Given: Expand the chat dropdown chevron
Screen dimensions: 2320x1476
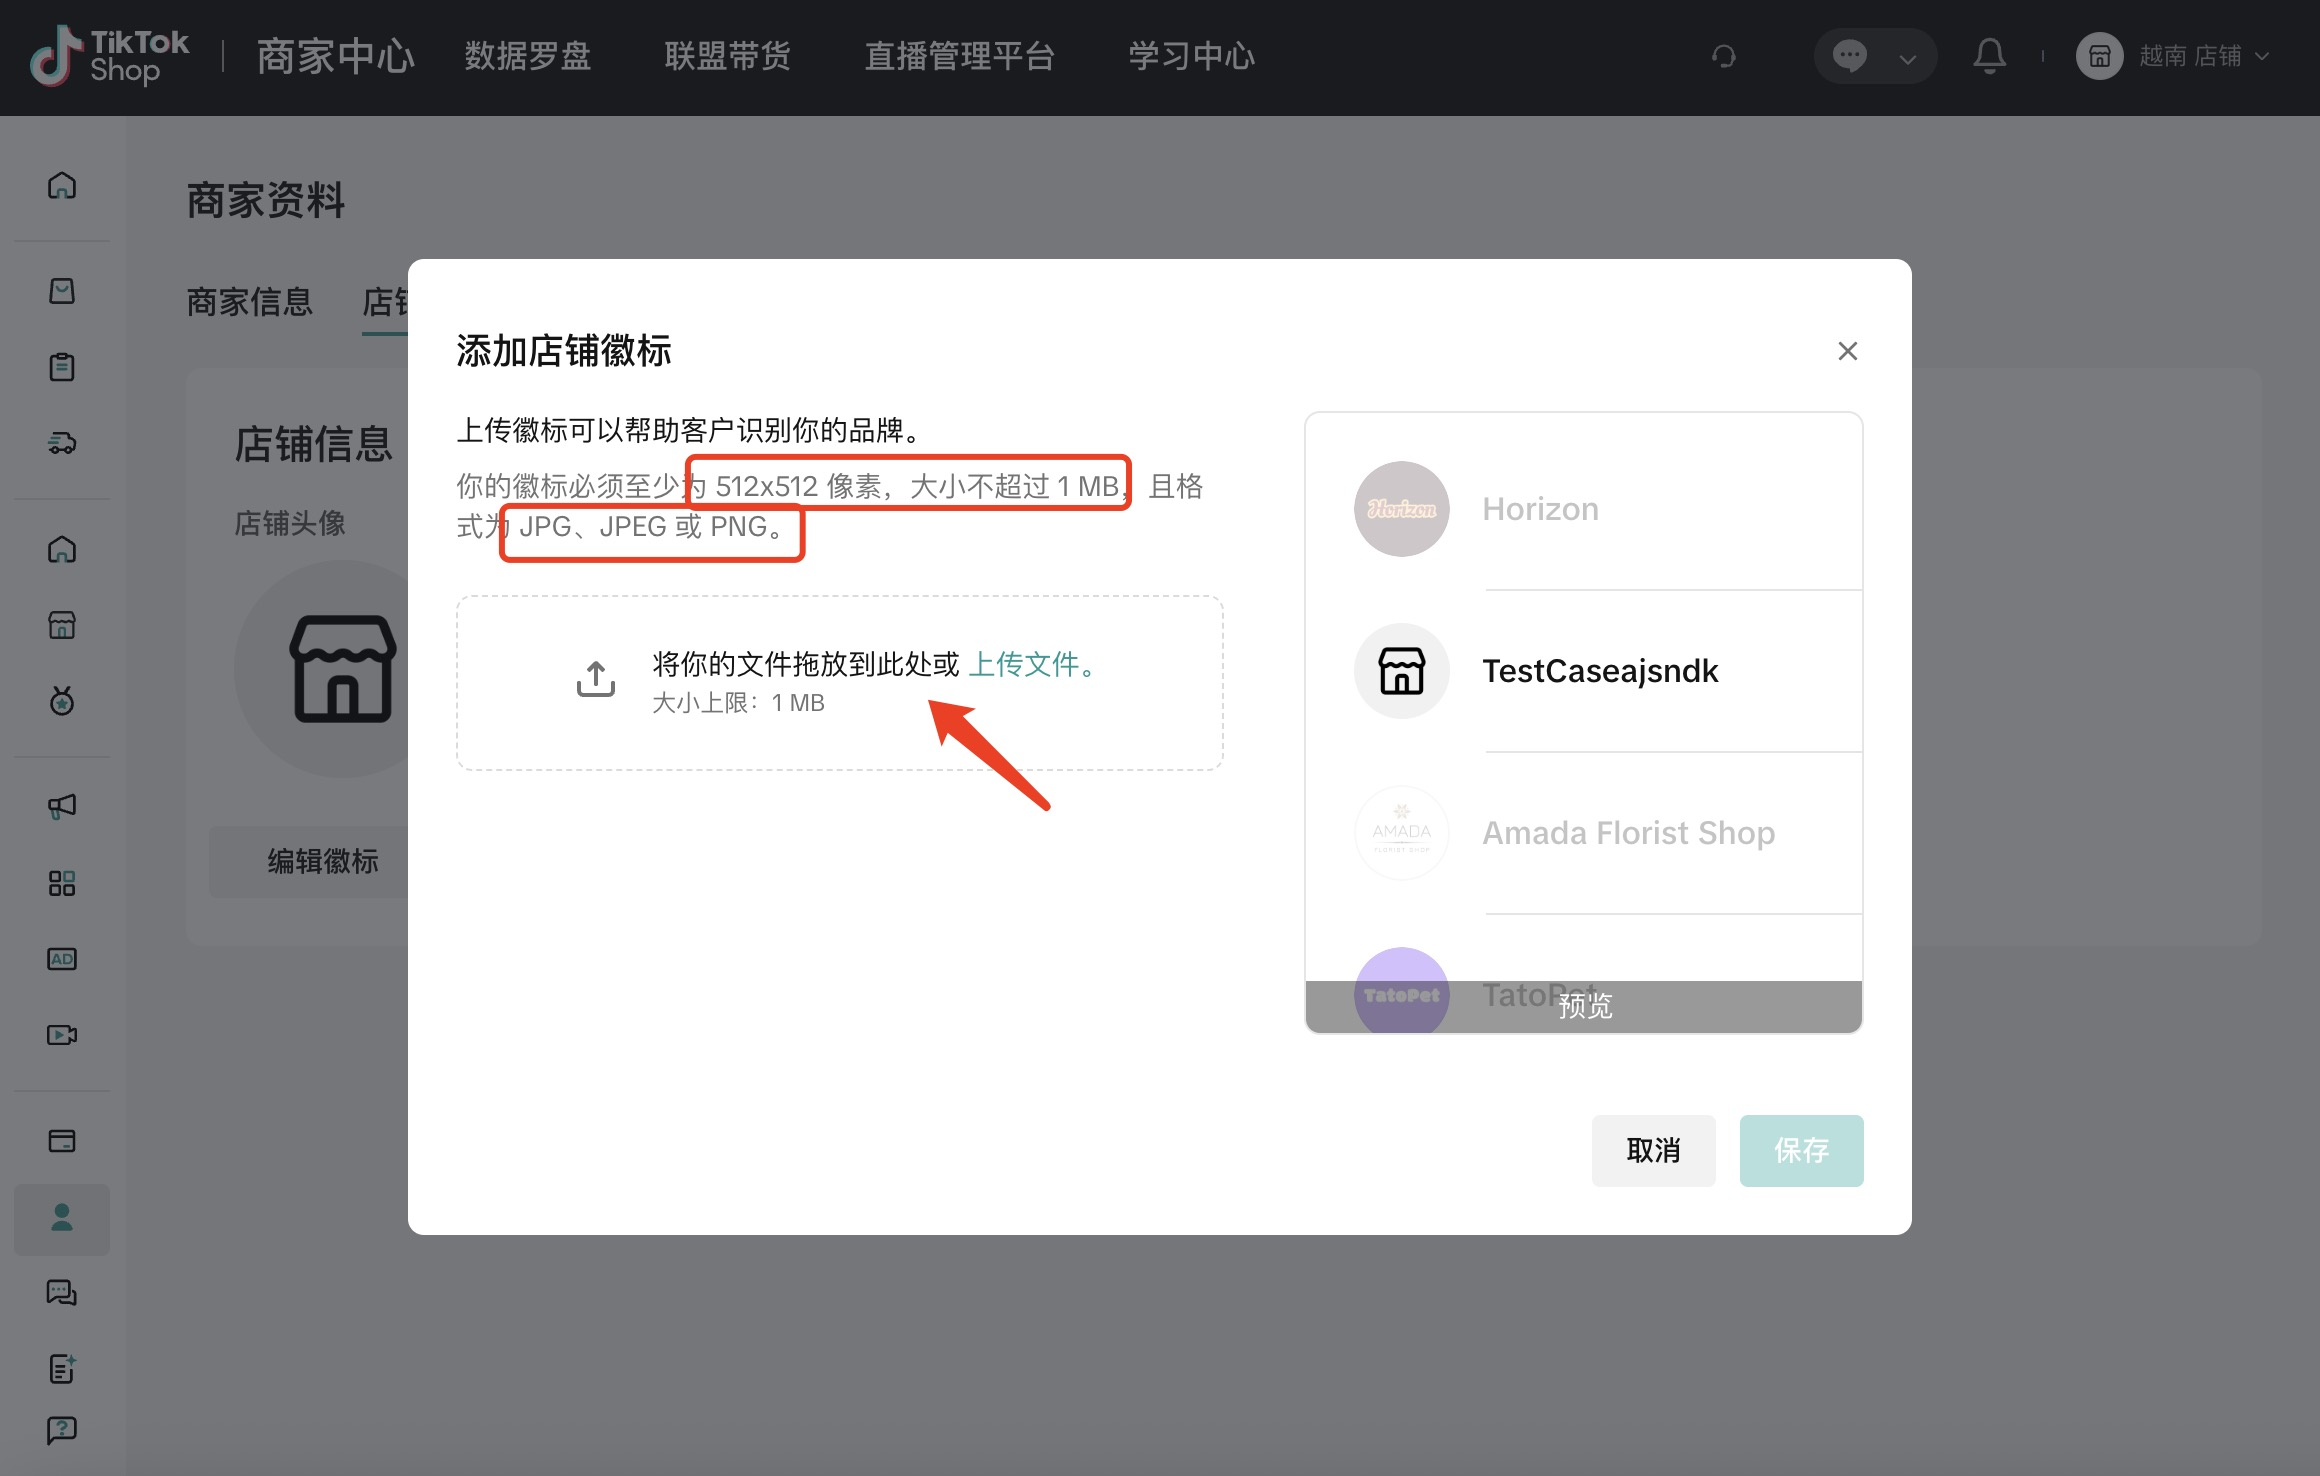Looking at the screenshot, I should [1907, 58].
